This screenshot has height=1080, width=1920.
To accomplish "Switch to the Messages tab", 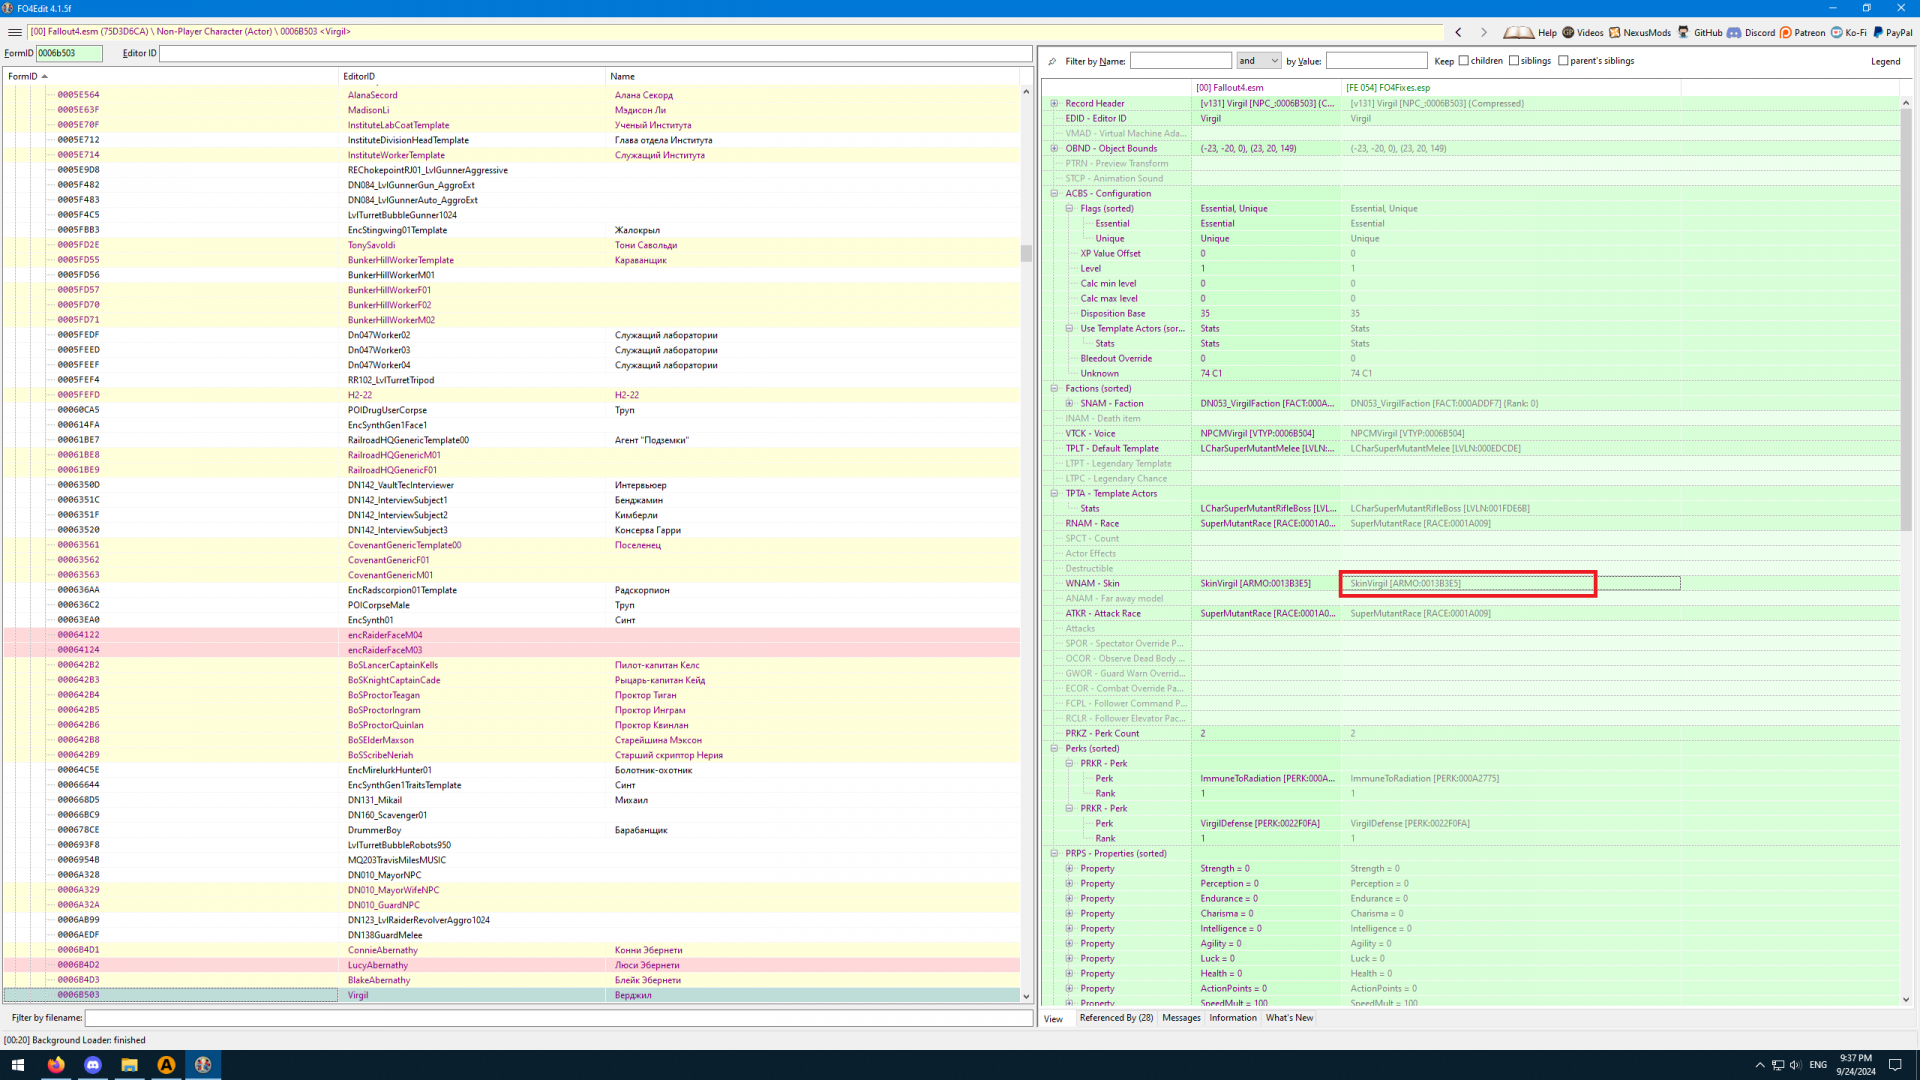I will 1181,1018.
